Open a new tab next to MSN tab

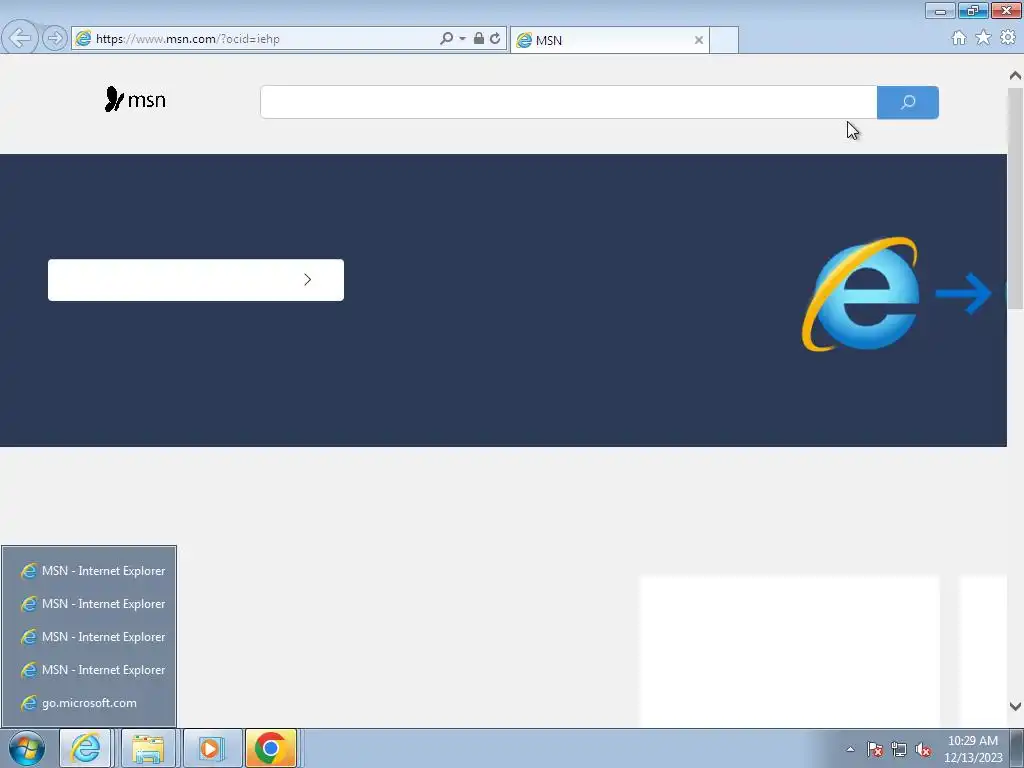click(724, 40)
